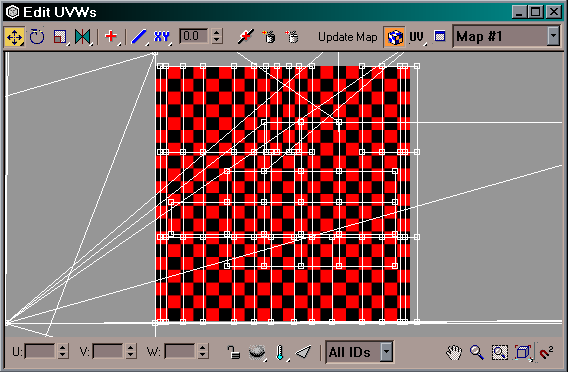Viewport: 568px width, 372px height.
Task: Choose the Mirror tool
Action: click(83, 37)
